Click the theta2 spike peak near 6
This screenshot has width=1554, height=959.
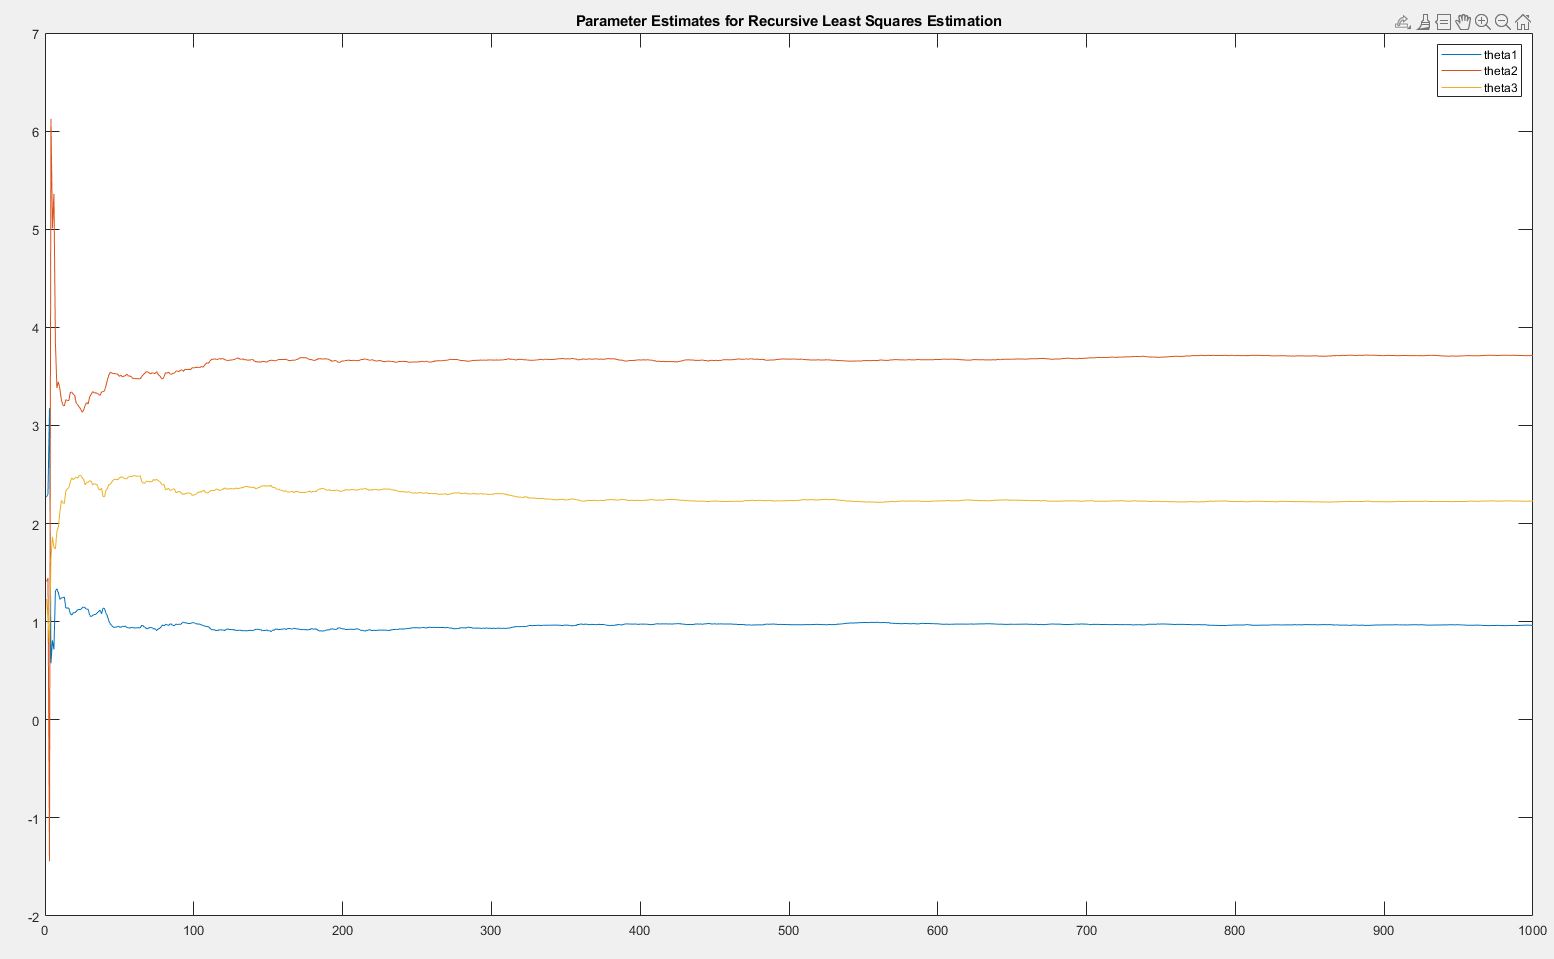pos(51,122)
